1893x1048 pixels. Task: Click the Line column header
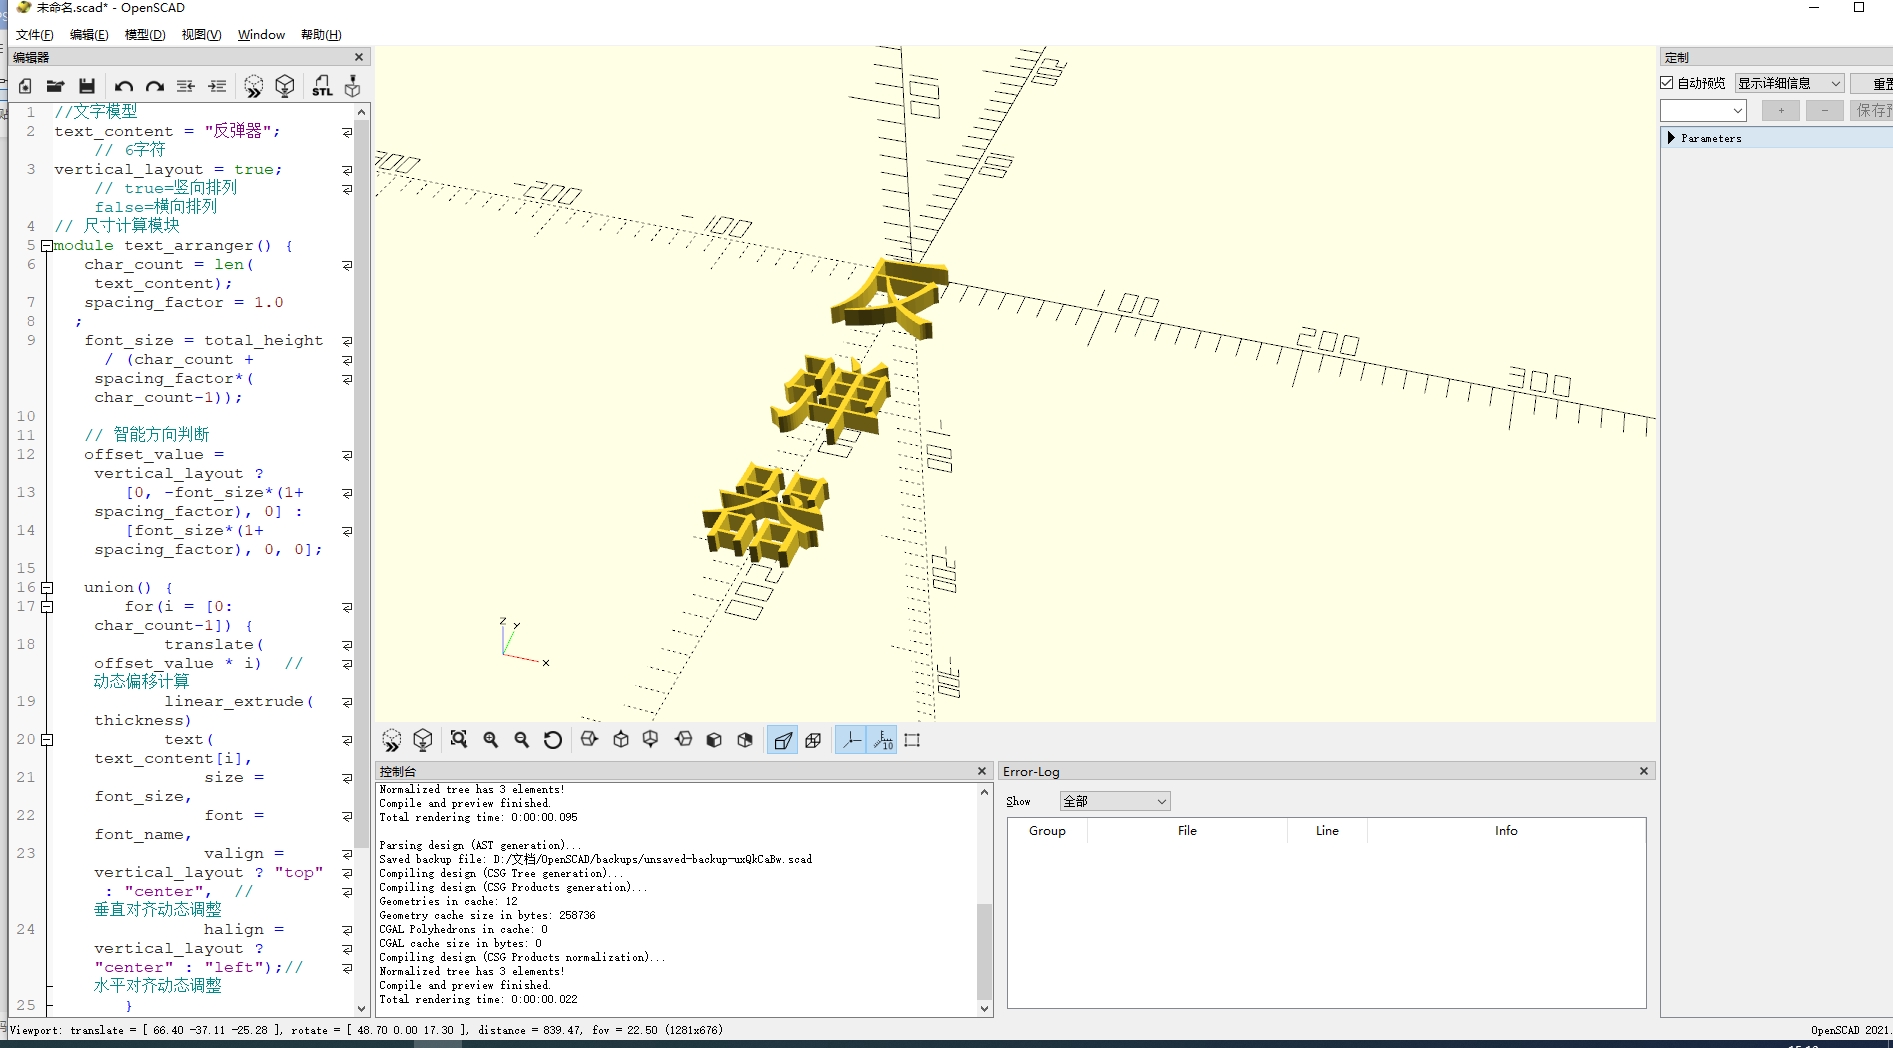[x=1327, y=831]
